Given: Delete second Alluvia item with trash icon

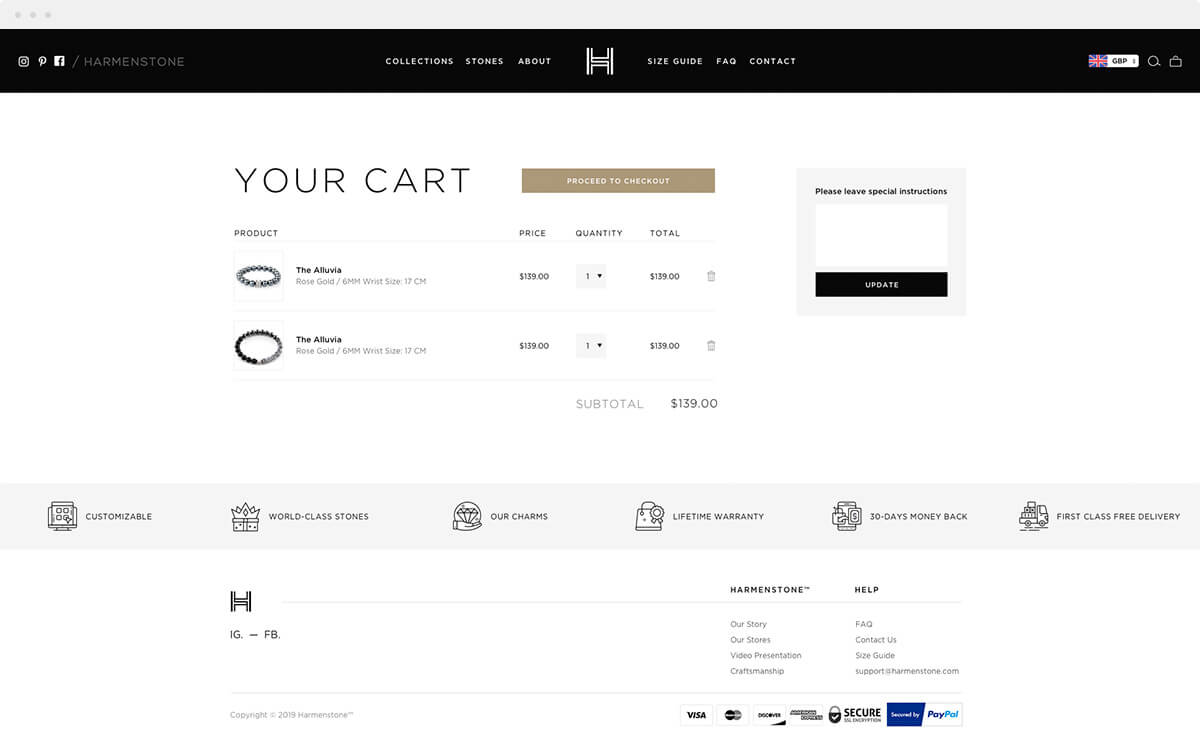Looking at the screenshot, I should [x=711, y=346].
